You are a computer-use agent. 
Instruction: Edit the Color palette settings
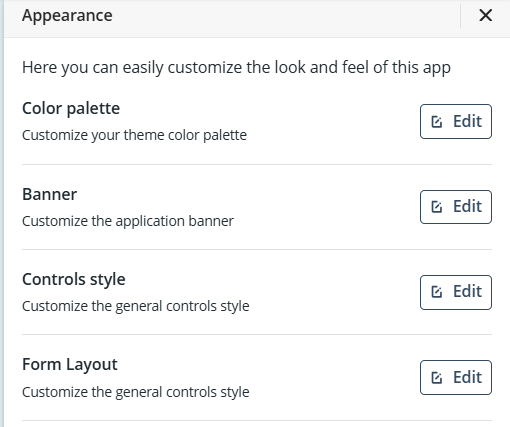click(x=456, y=121)
